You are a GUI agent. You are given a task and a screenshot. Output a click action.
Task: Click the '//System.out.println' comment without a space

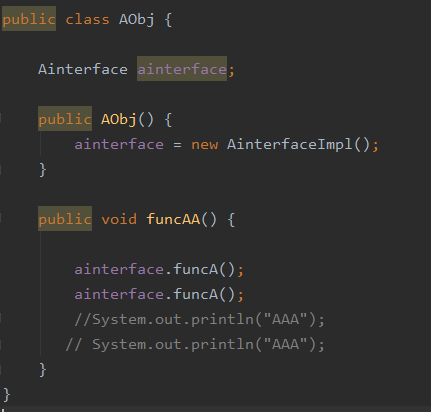click(199, 319)
